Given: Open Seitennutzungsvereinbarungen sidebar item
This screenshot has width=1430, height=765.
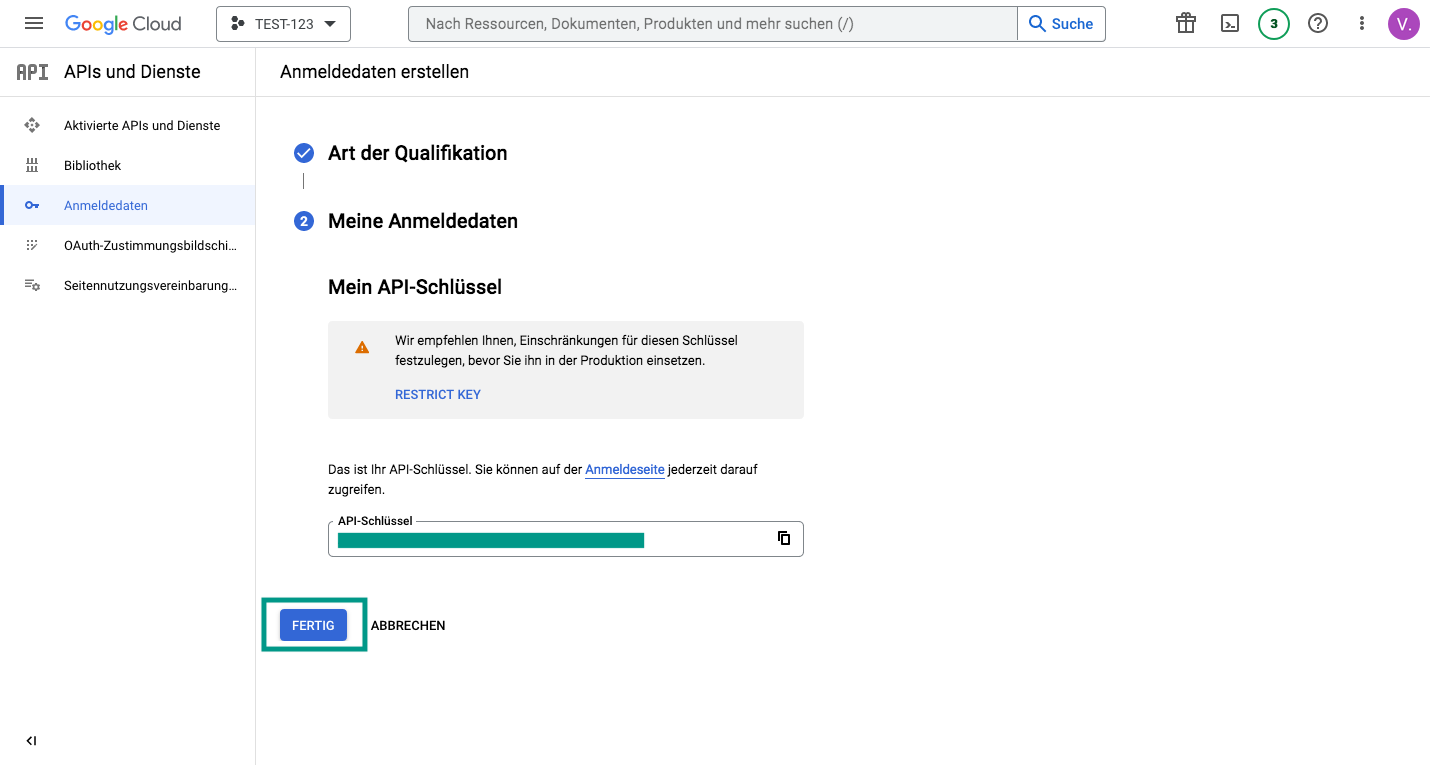Looking at the screenshot, I should (150, 285).
